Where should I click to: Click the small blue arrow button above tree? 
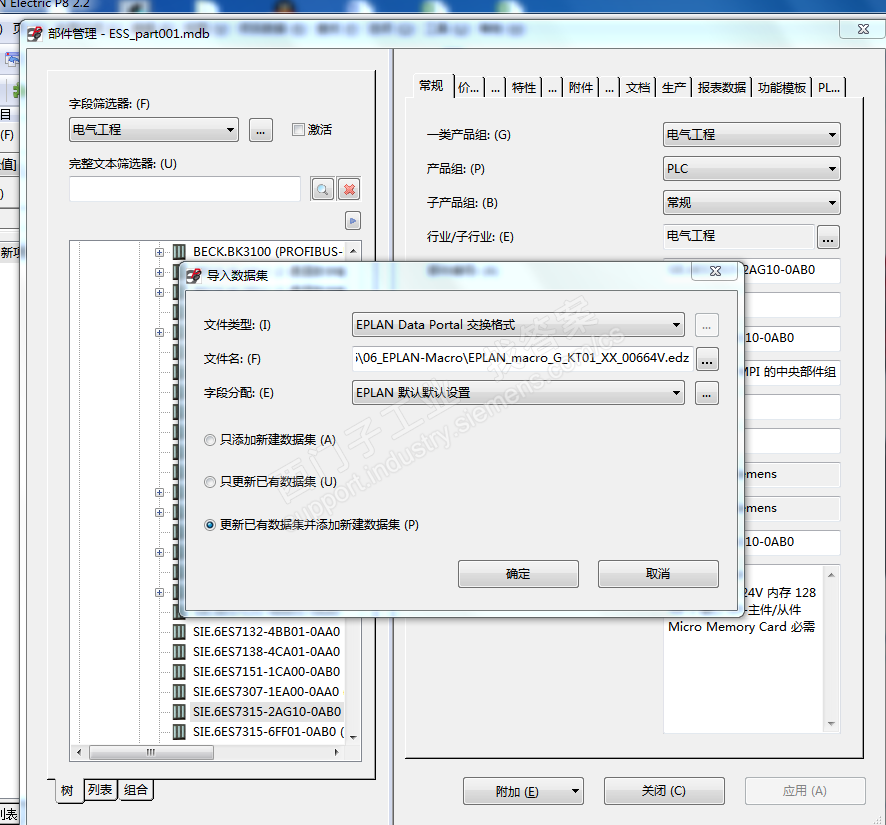353,221
